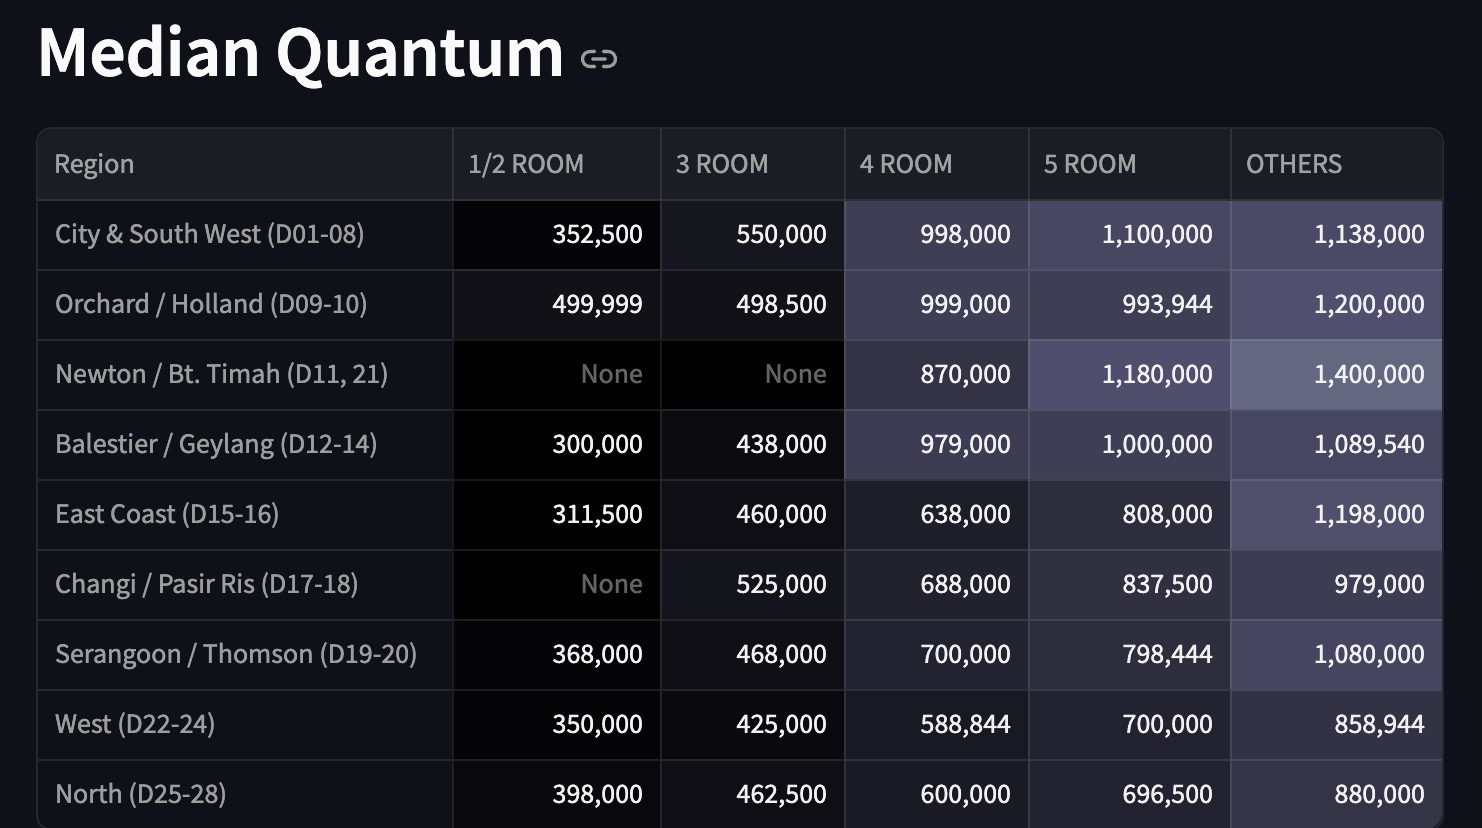
Task: Click the Changi / Pasir Ris (D17-18) cell
Action: tap(206, 584)
